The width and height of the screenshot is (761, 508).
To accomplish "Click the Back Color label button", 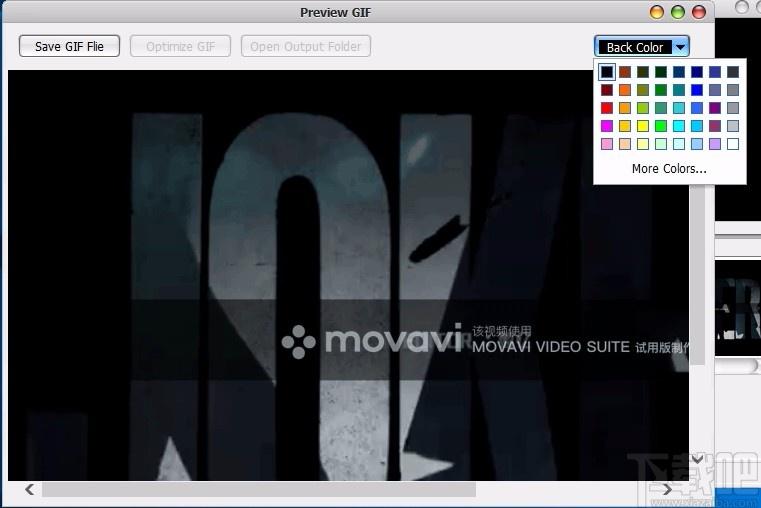I will (x=634, y=47).
